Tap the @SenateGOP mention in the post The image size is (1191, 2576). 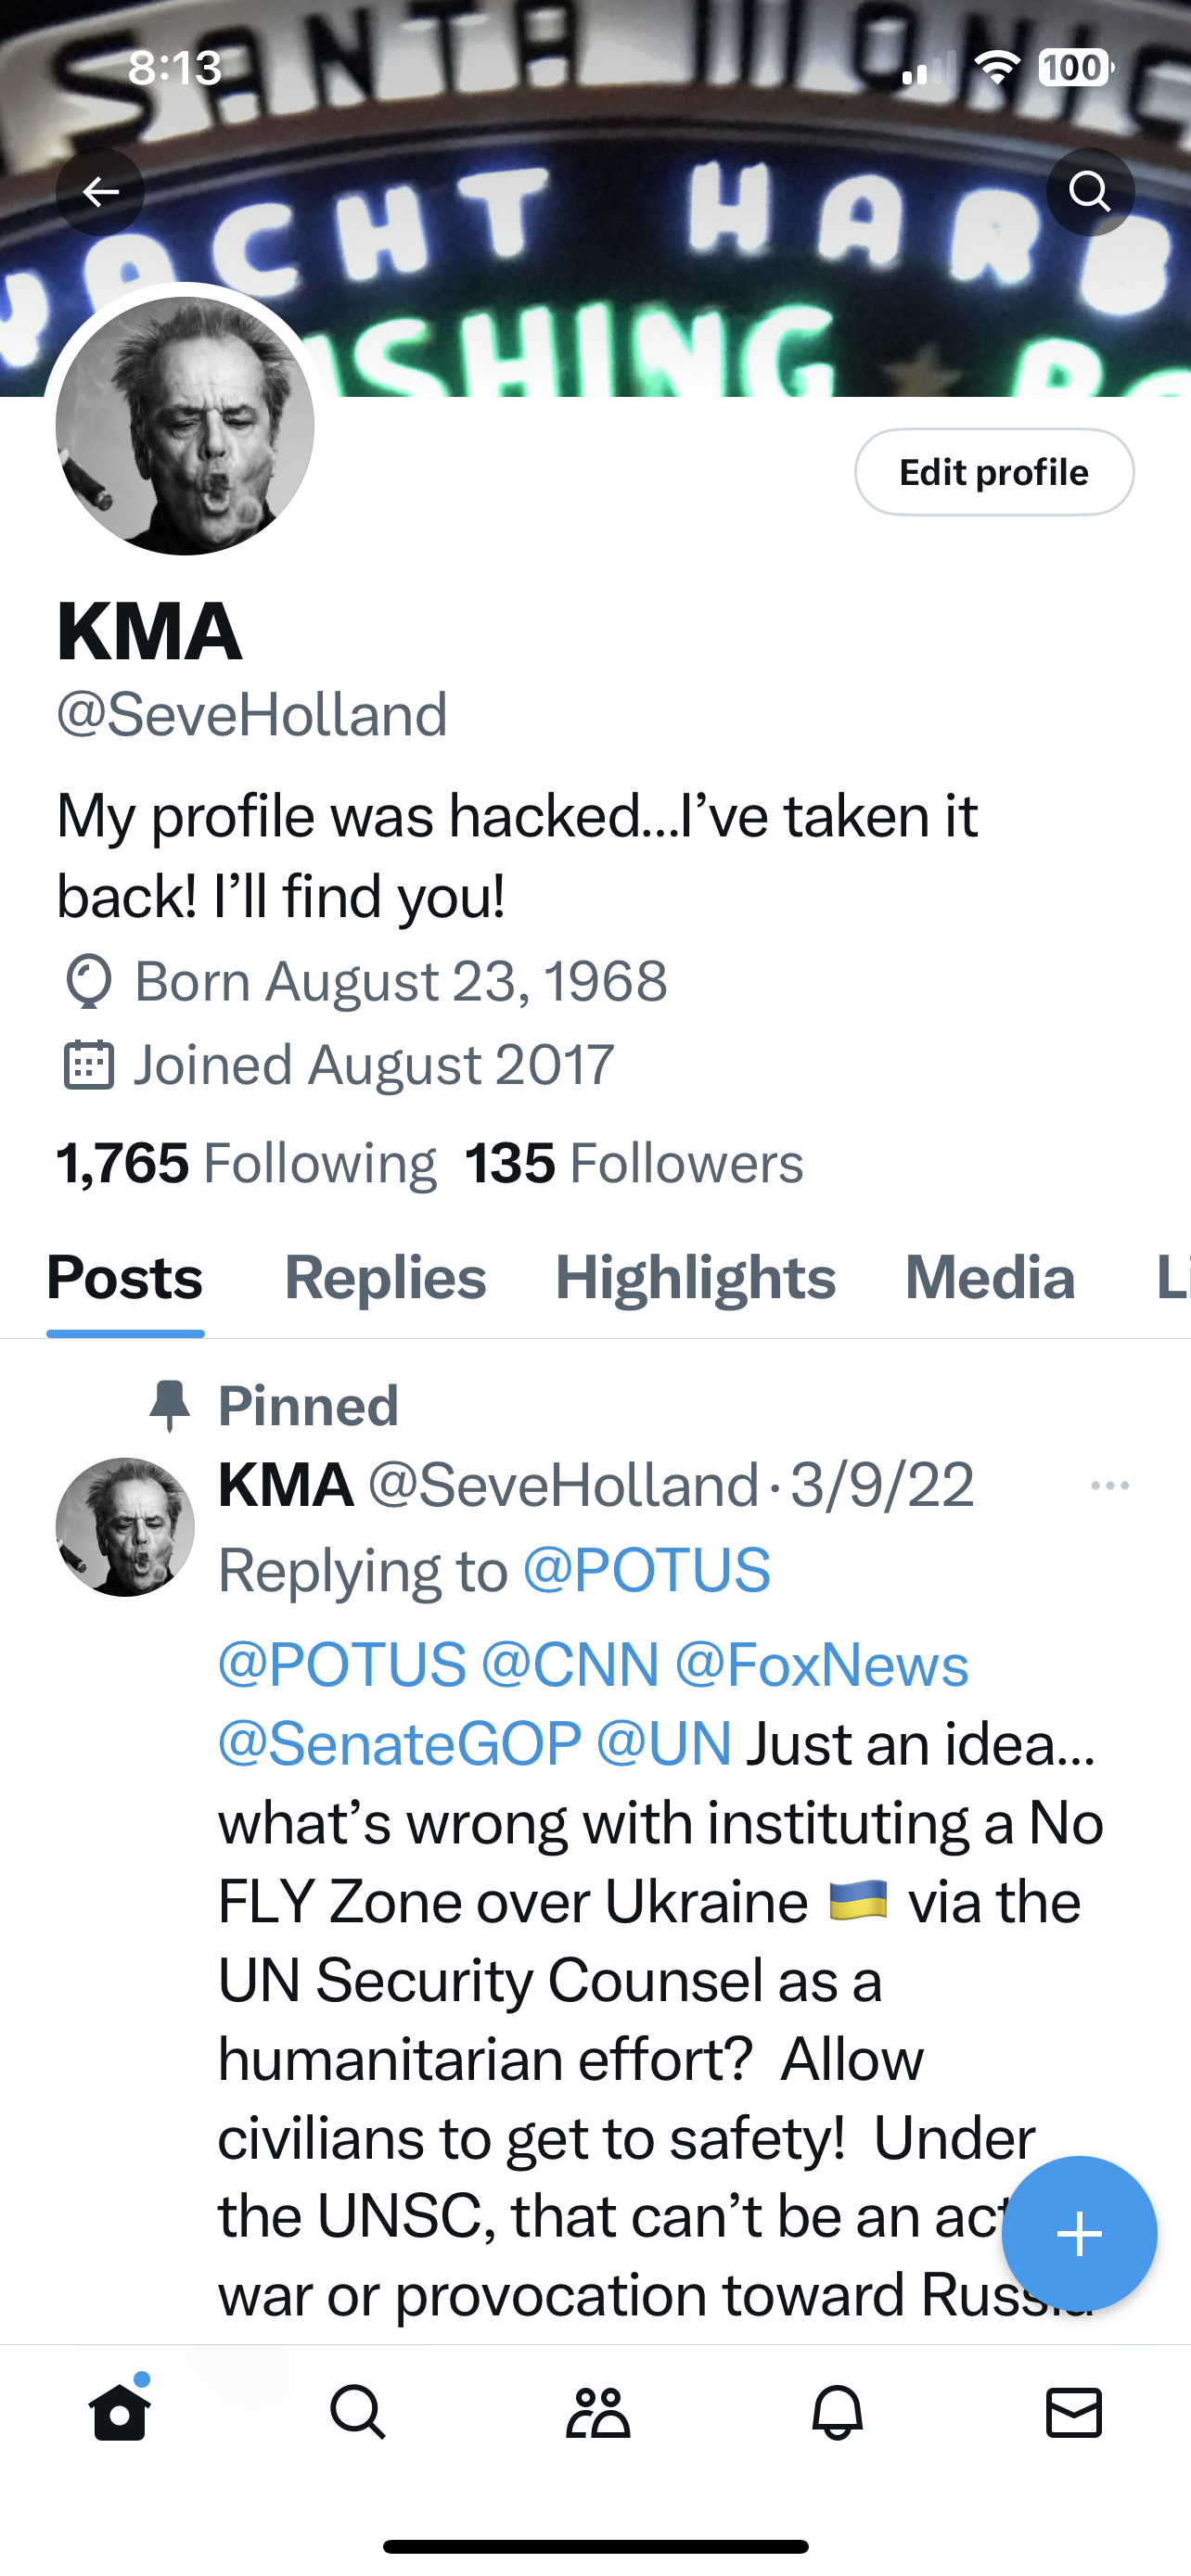[x=399, y=1744]
